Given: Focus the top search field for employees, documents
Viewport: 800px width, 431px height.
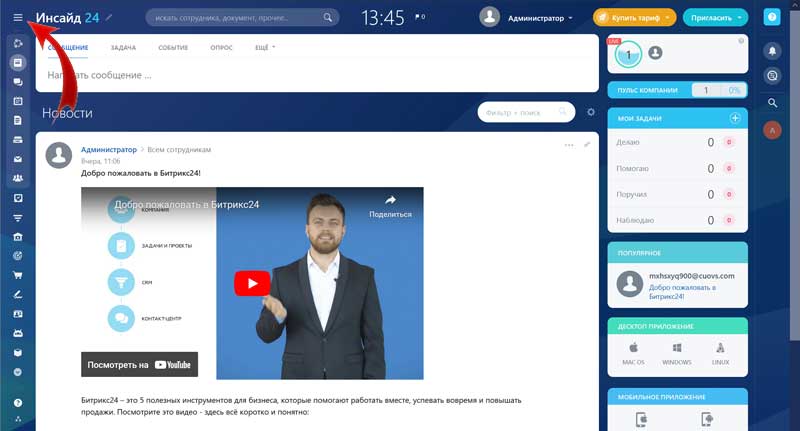Looking at the screenshot, I should [242, 18].
